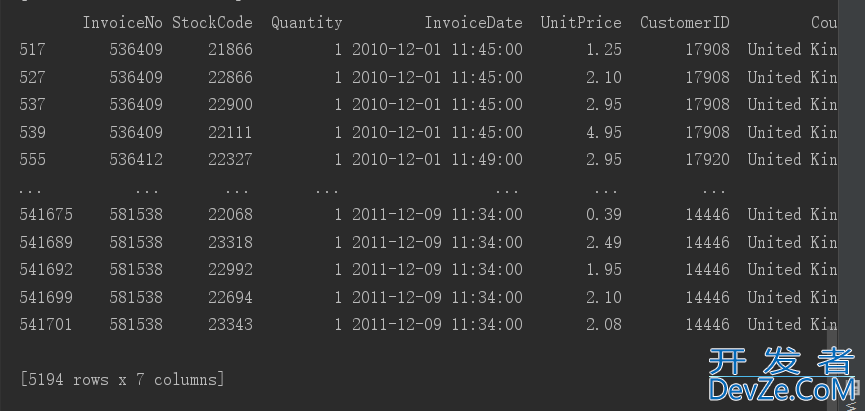Click invoice number 536412
The height and width of the screenshot is (411, 865).
tap(136, 159)
